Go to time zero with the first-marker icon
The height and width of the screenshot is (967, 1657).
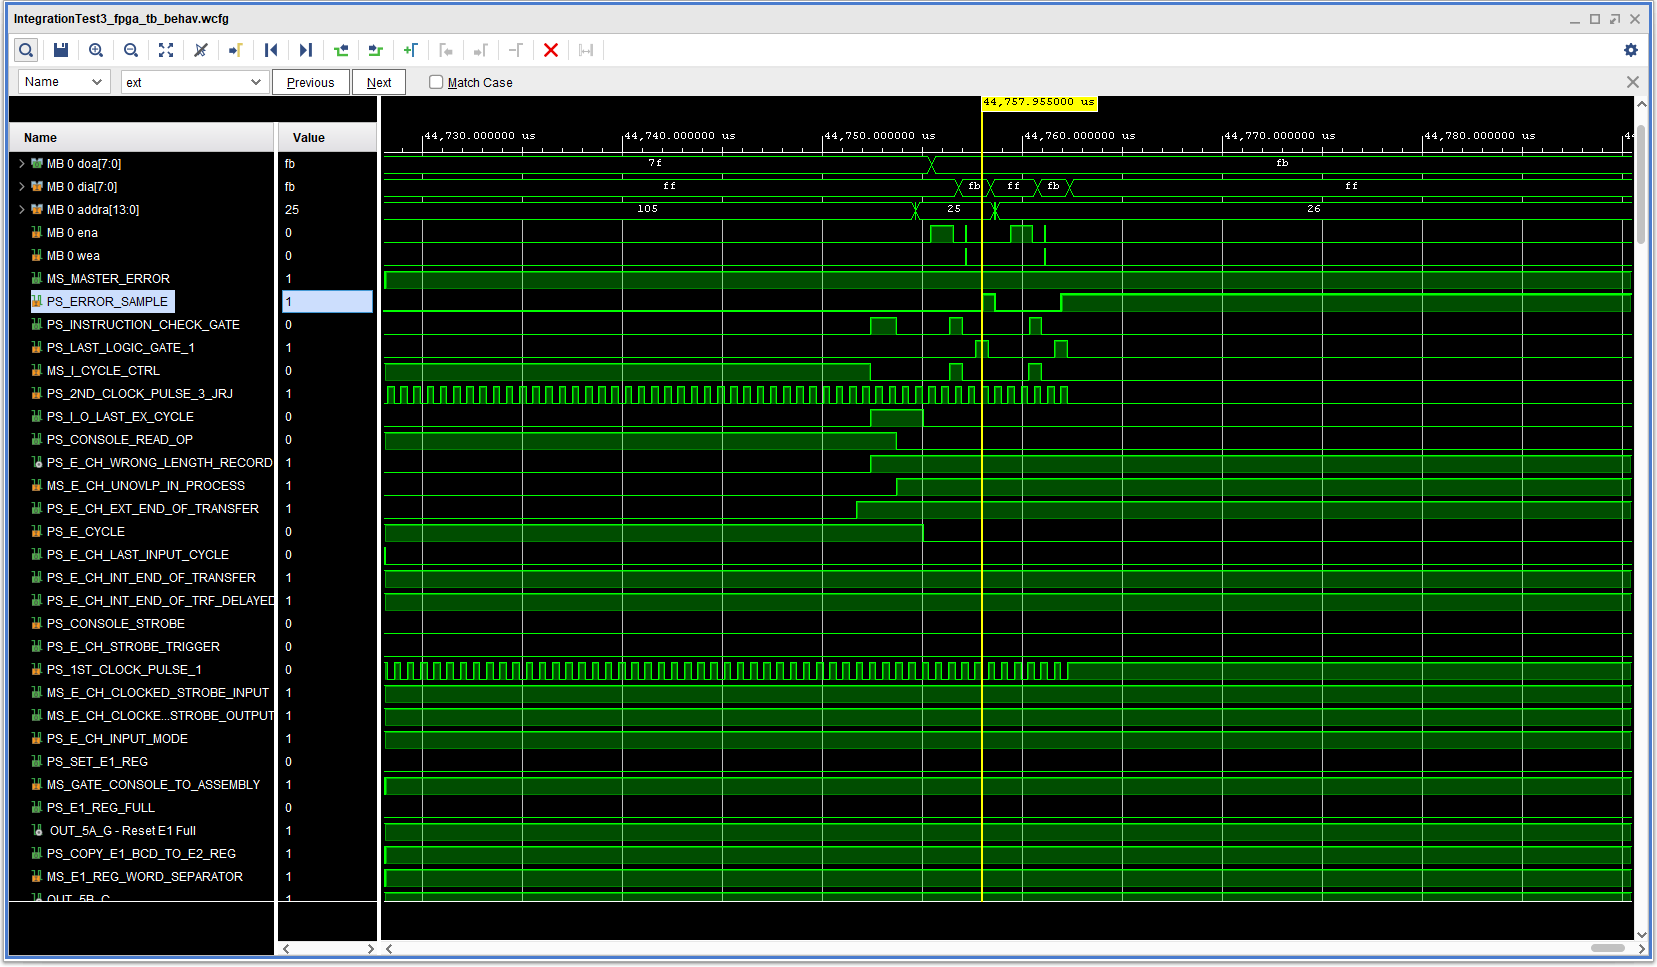[x=271, y=50]
